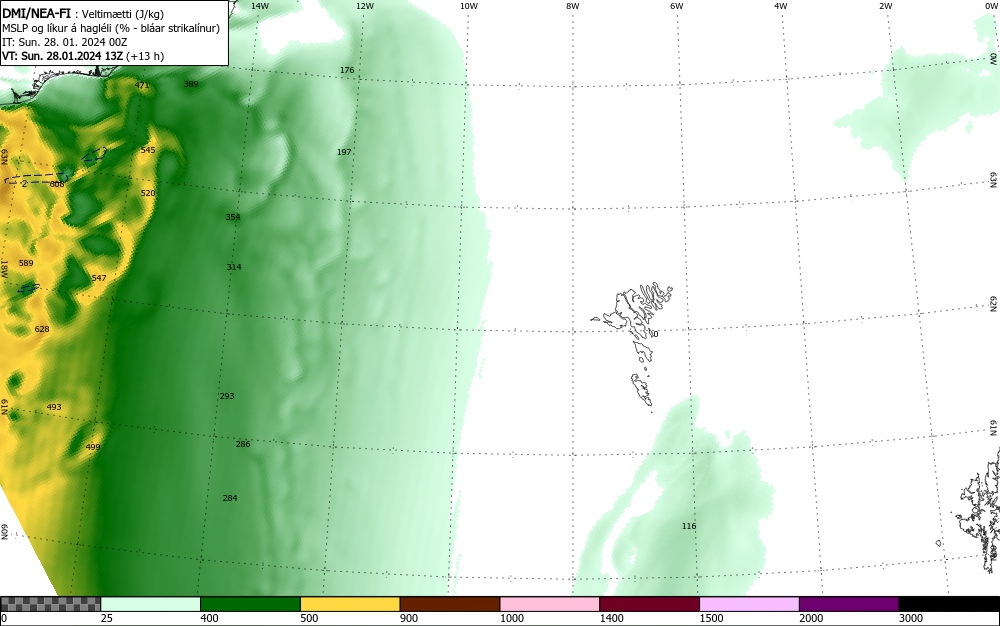
Task: Click the legend tick label 1400
Action: tap(612, 618)
